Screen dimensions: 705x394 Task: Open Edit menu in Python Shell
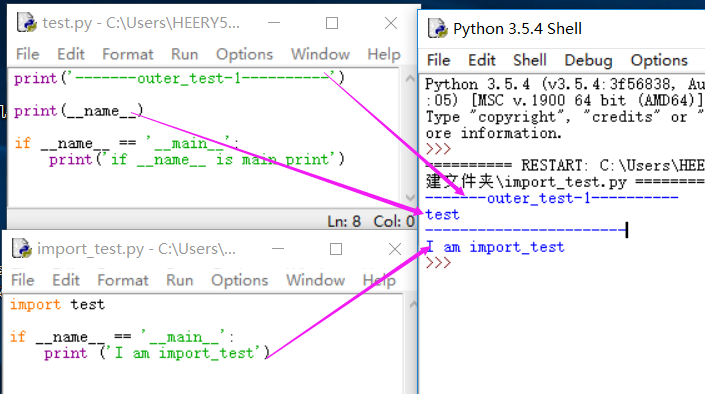tap(482, 60)
